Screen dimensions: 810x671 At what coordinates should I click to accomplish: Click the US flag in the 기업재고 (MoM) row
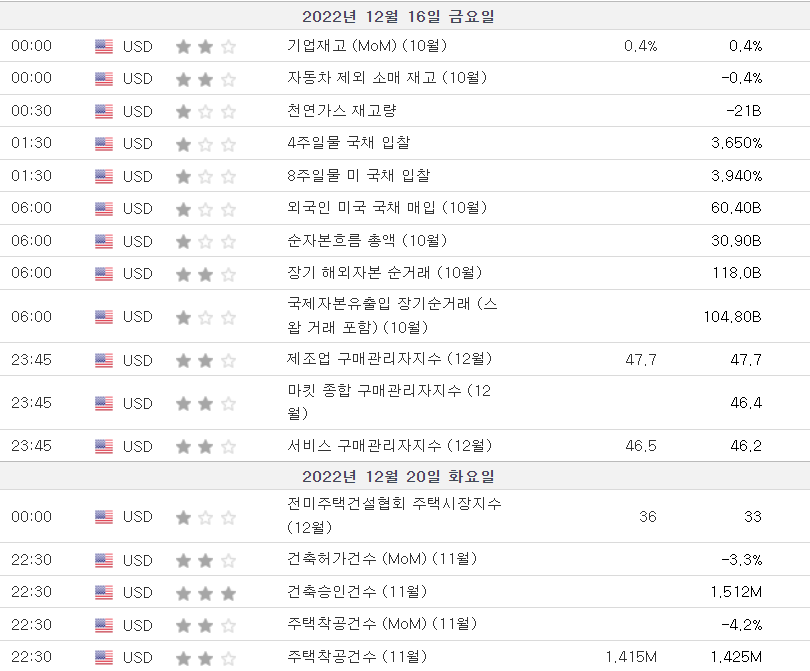(104, 46)
